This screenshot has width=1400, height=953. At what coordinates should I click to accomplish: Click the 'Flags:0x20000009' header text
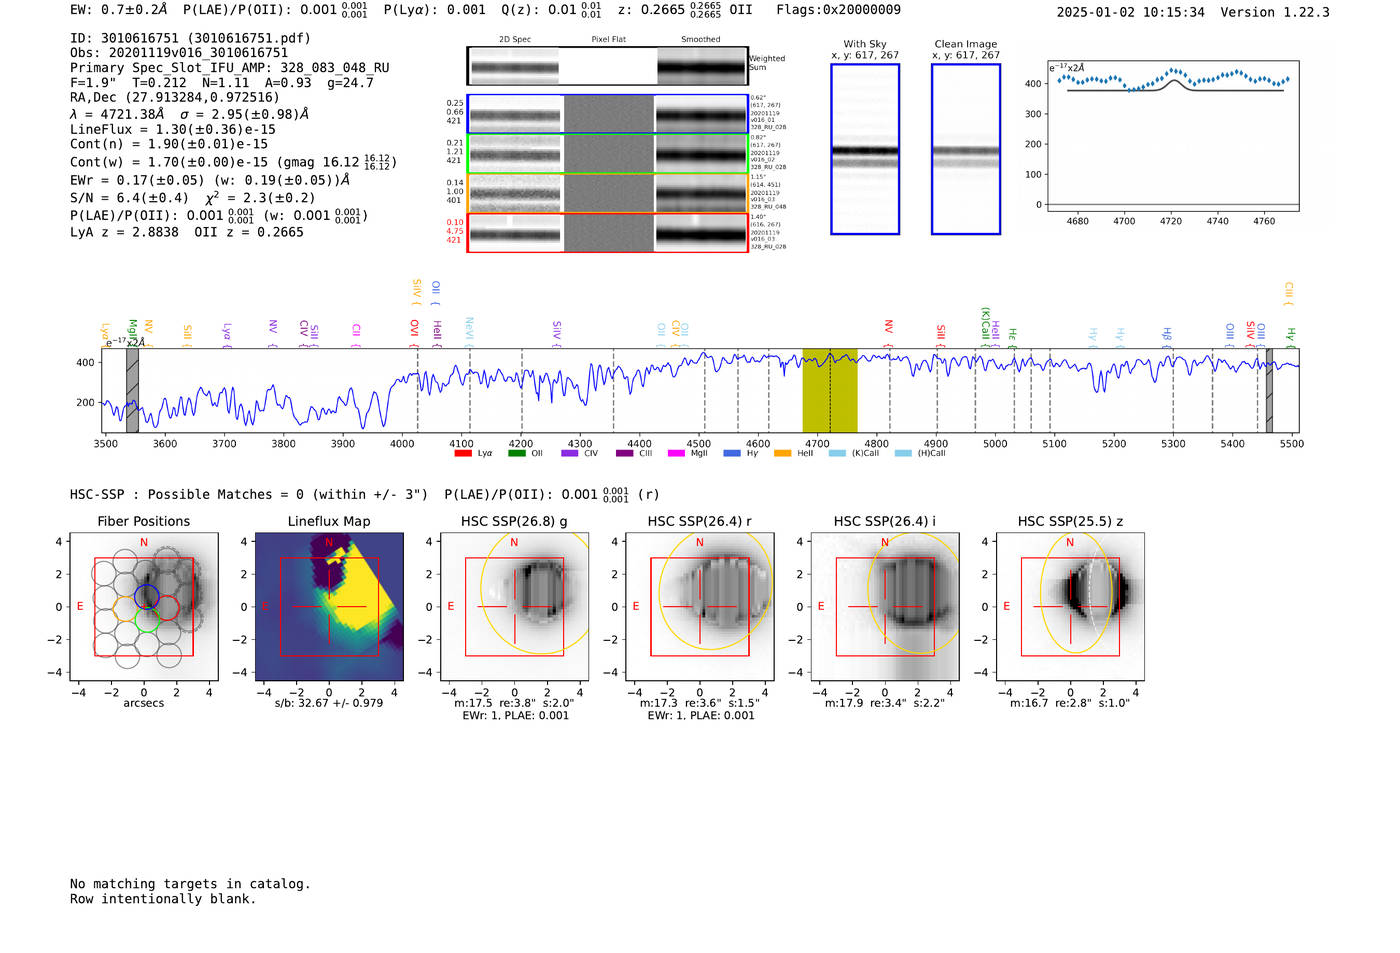[838, 10]
